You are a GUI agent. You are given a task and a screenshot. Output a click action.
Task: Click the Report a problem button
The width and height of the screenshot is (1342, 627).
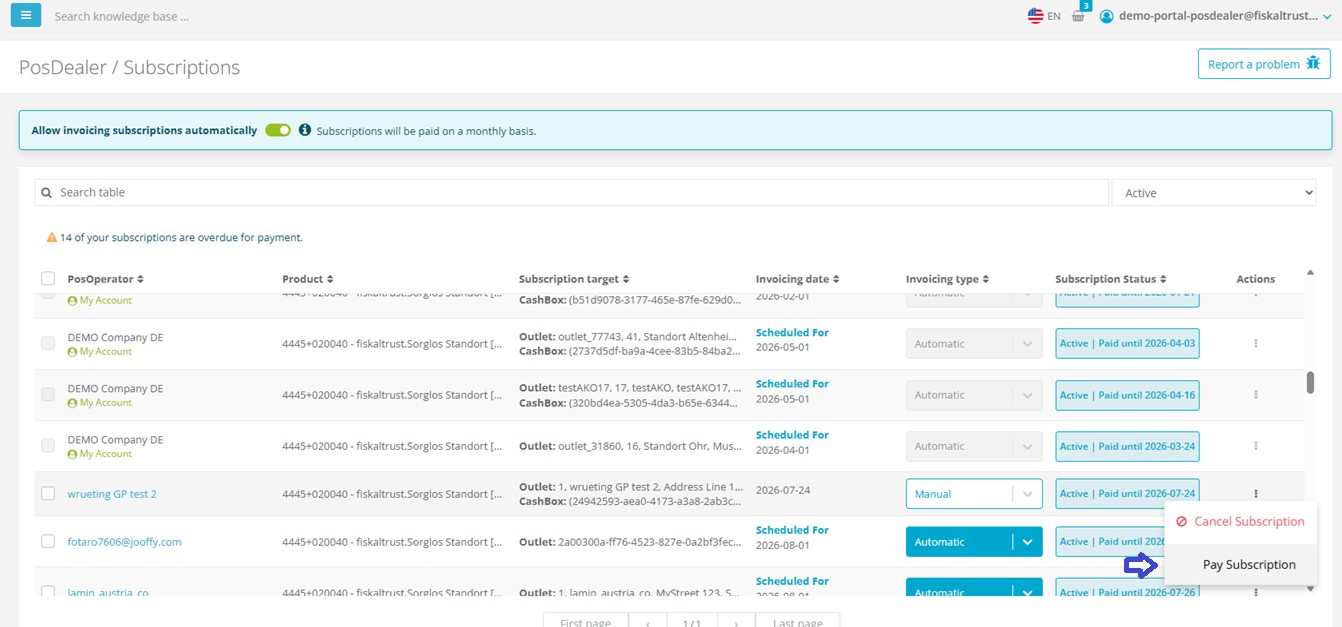click(x=1264, y=63)
